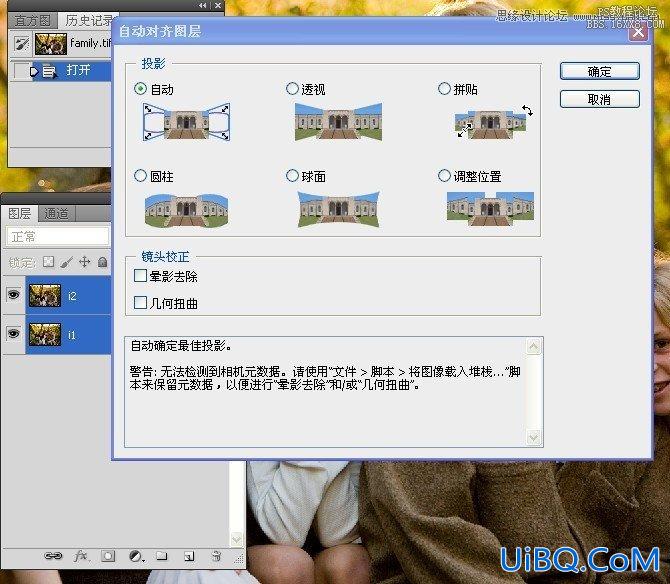Enable the 几何扭曲 checkbox

[x=140, y=302]
